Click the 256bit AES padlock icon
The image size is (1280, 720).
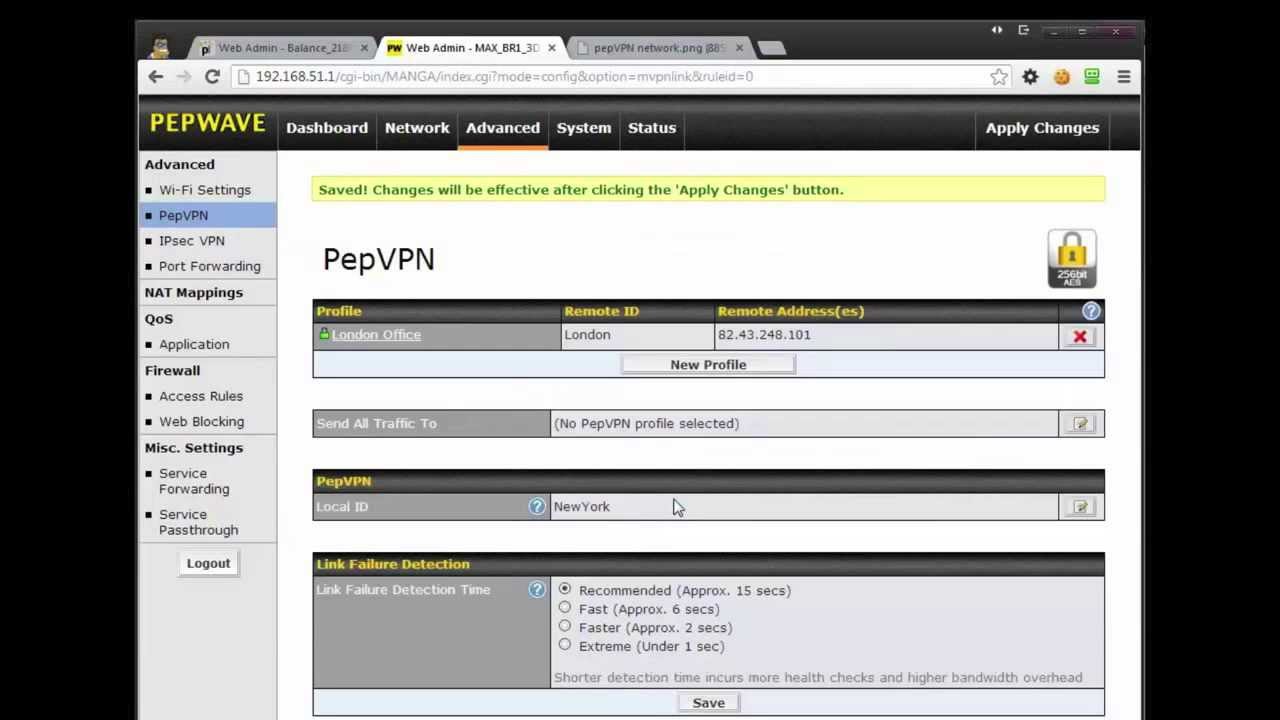point(1072,259)
